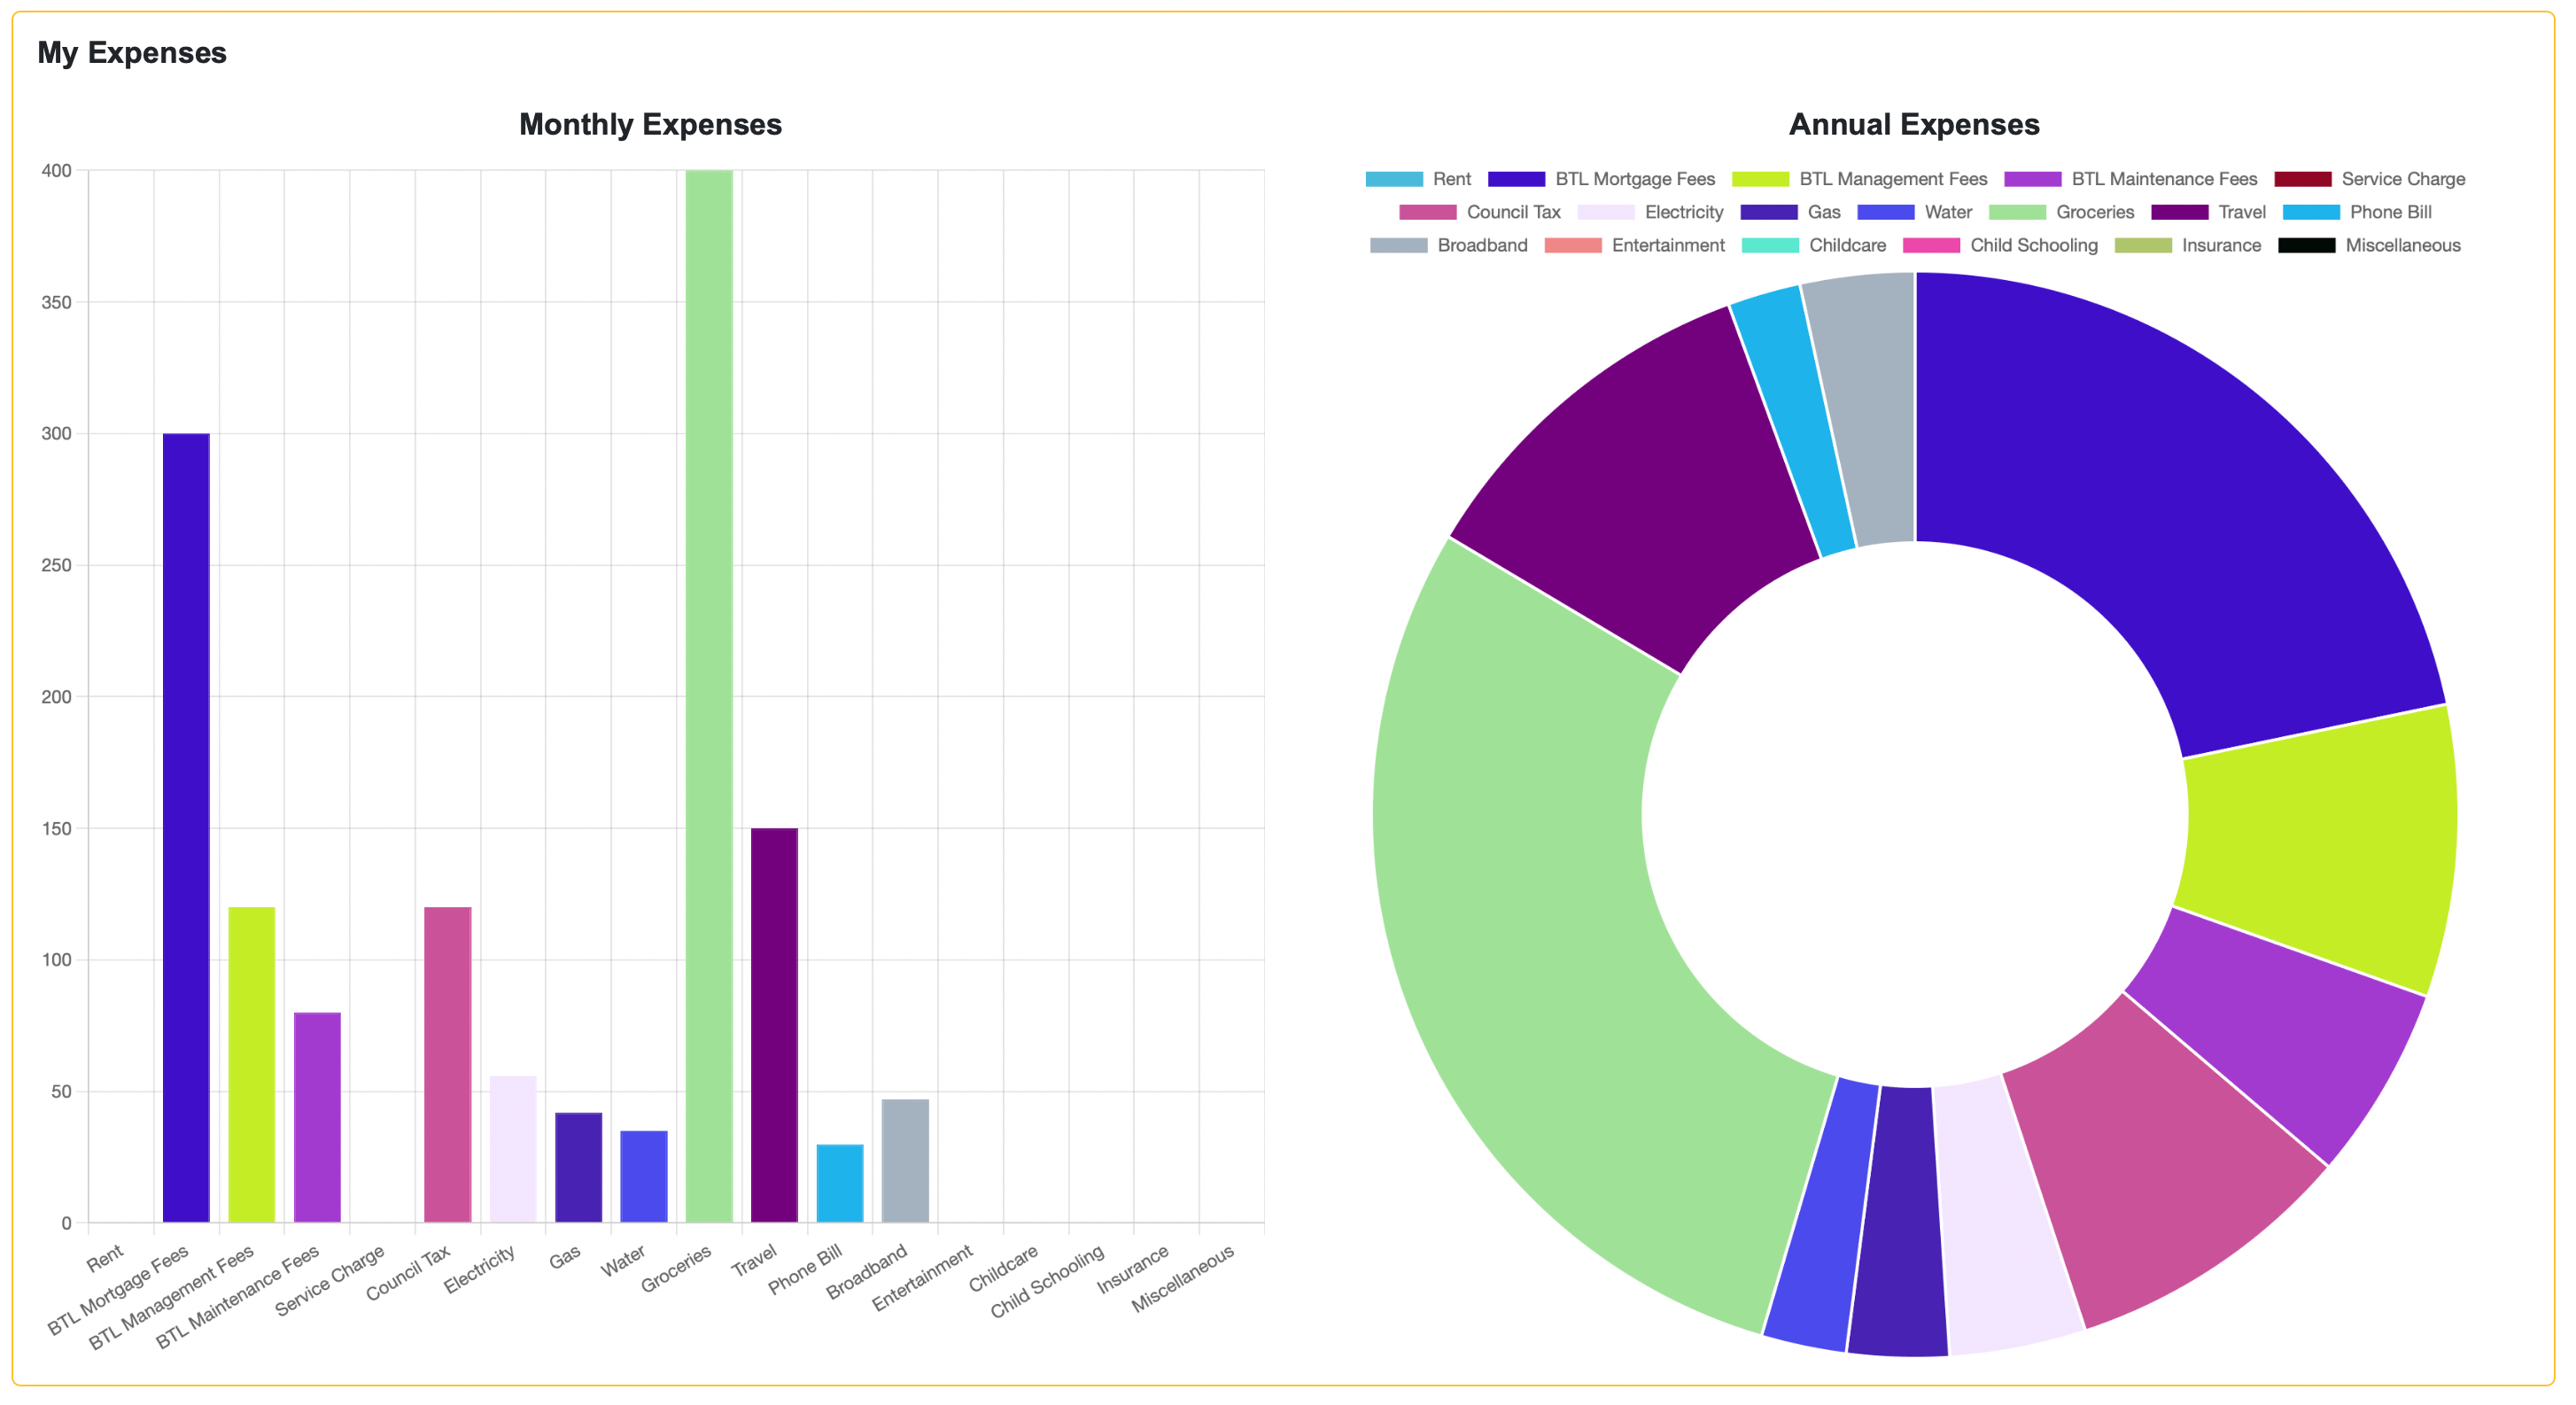Image resolution: width=2576 pixels, height=1405 pixels.
Task: Click the BTL Mortgage Fees bar
Action: (186, 830)
